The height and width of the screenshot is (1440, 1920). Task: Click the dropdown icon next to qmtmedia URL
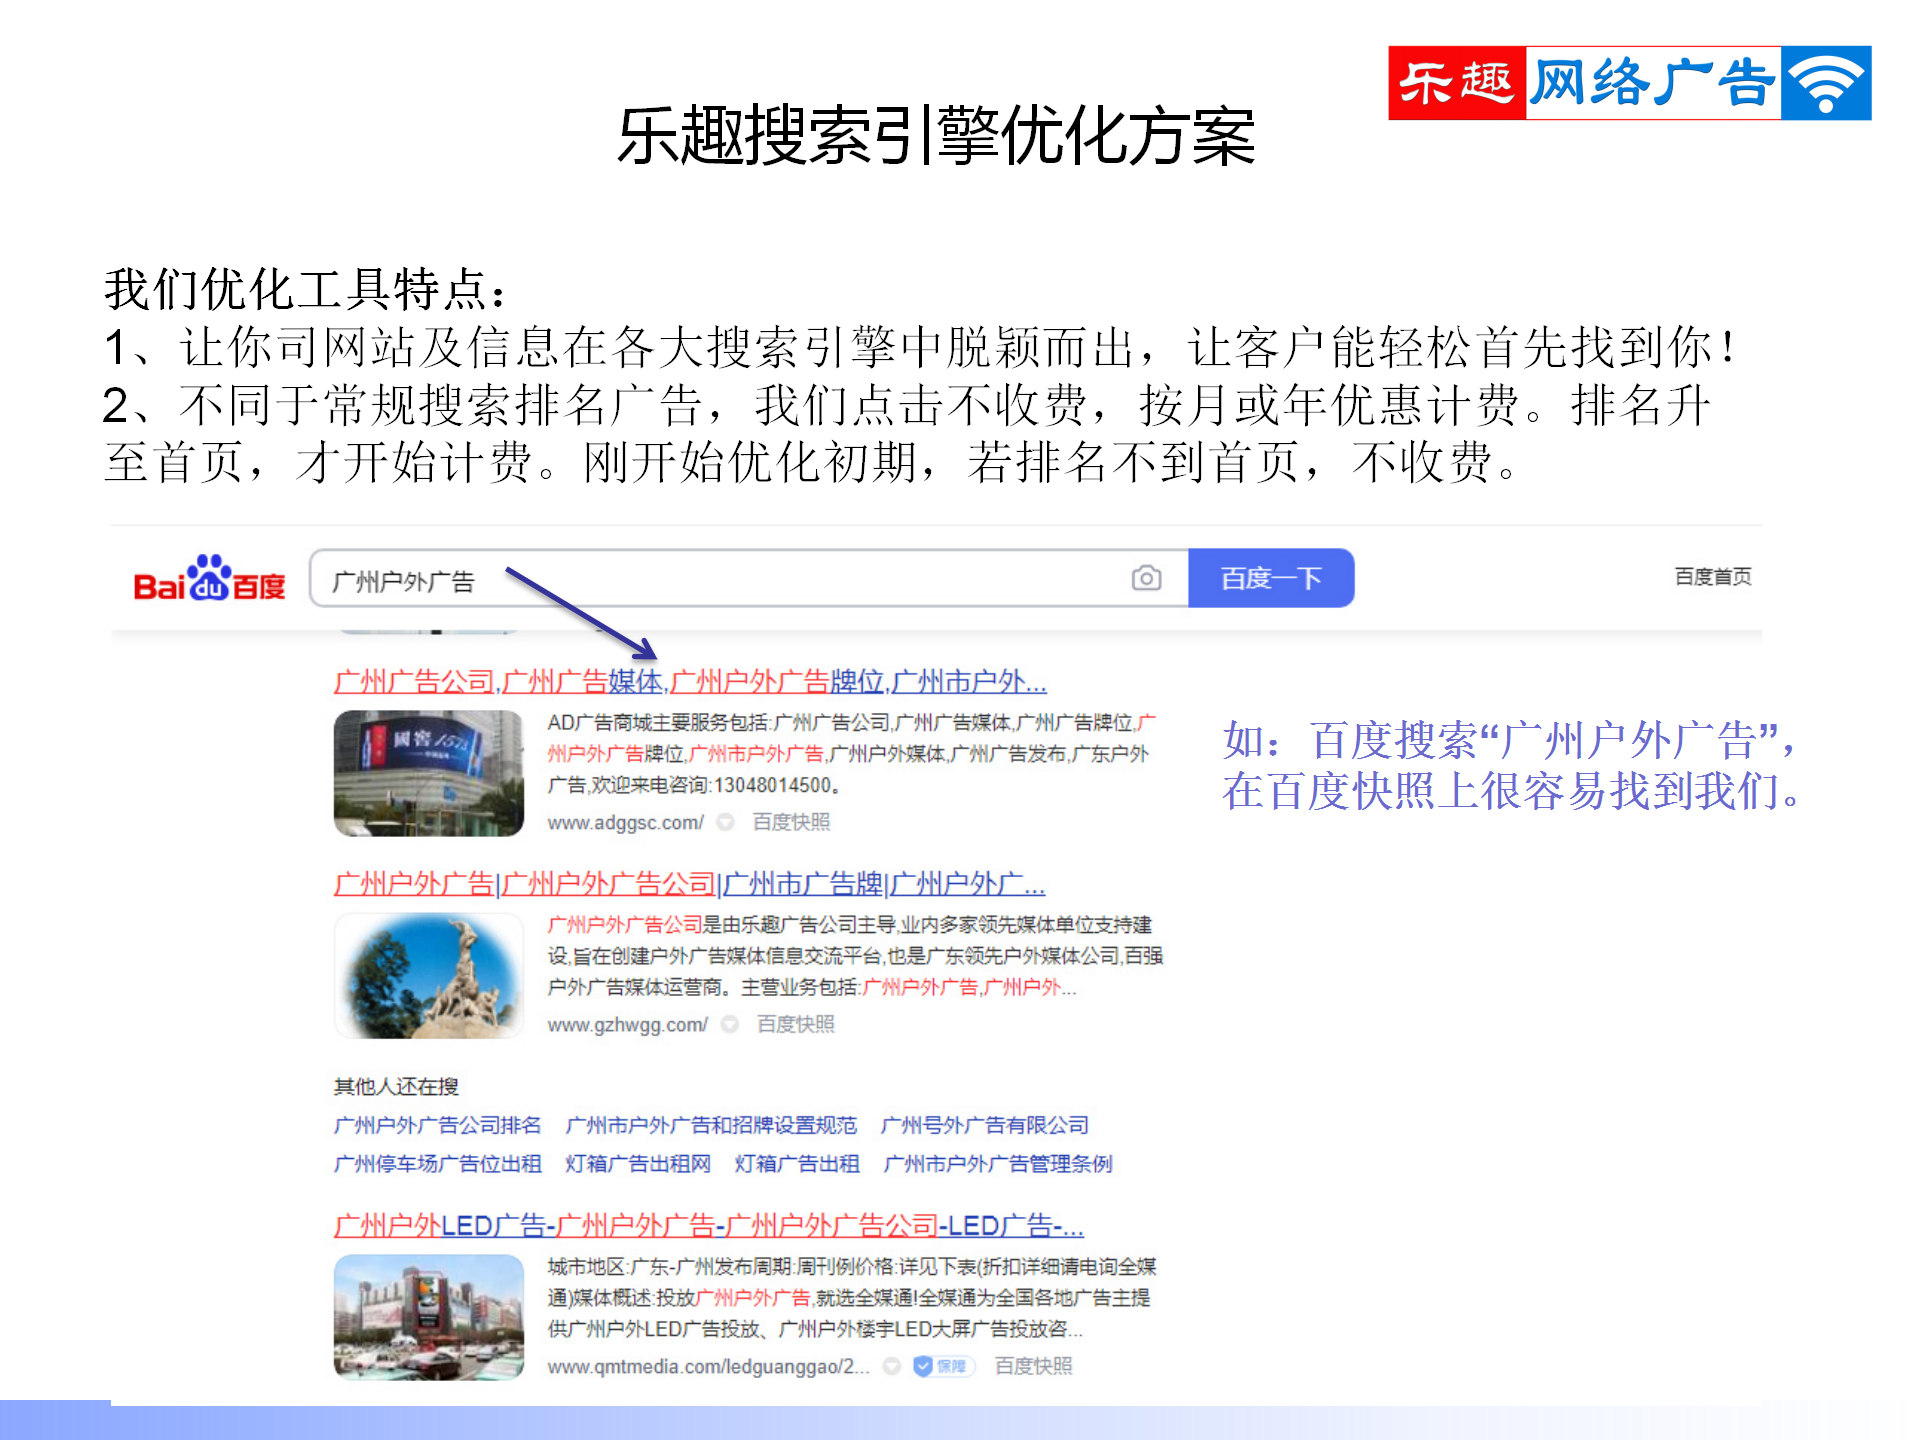click(892, 1366)
